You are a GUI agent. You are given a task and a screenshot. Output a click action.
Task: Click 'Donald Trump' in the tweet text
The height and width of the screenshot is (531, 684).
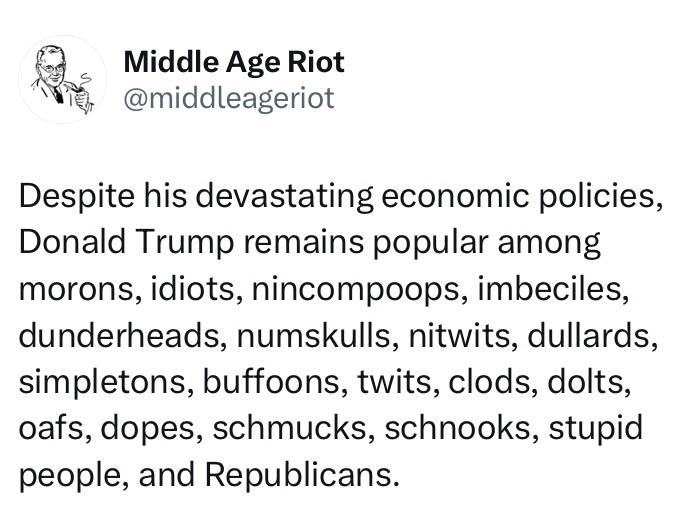[x=127, y=242]
